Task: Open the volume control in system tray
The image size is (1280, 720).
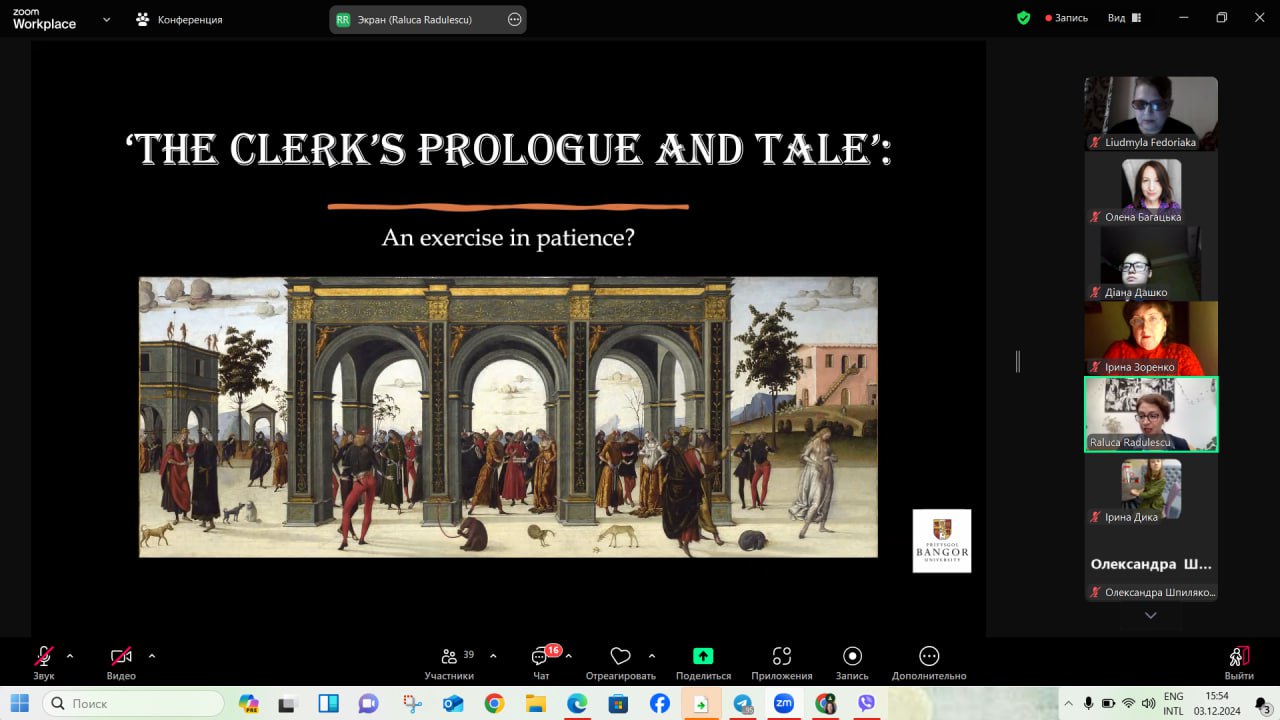Action: point(1148,703)
